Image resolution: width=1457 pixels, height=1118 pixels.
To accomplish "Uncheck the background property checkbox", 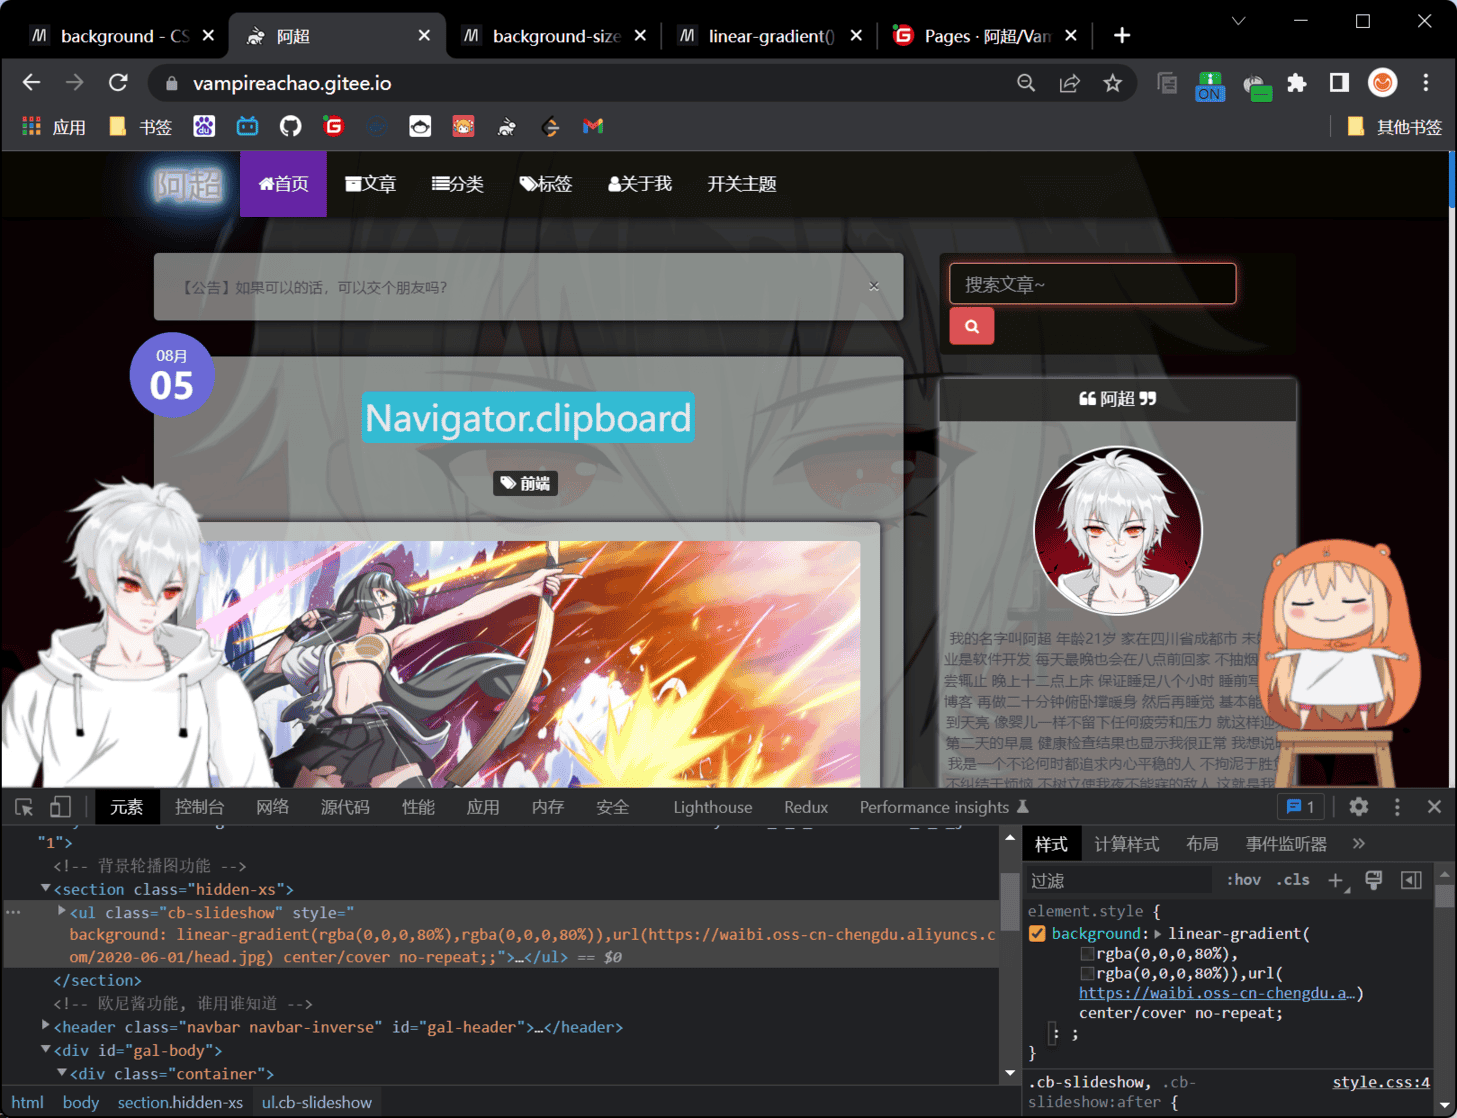I will [1037, 934].
